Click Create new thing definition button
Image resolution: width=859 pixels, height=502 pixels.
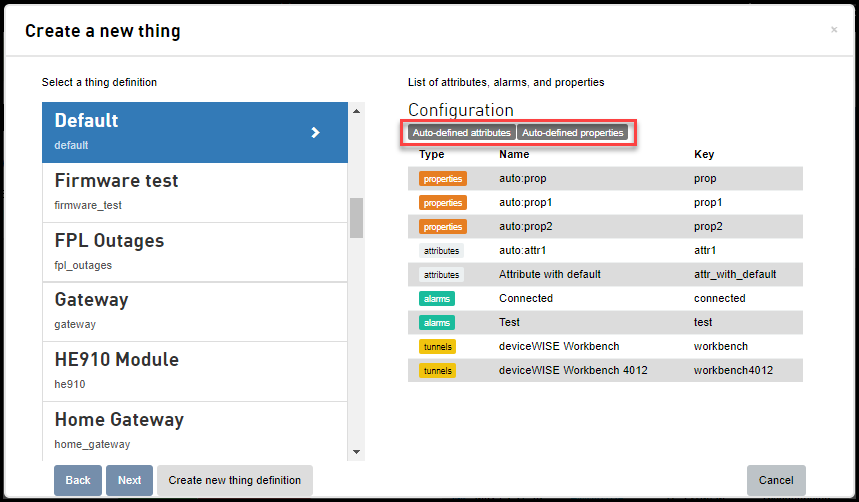tap(234, 480)
